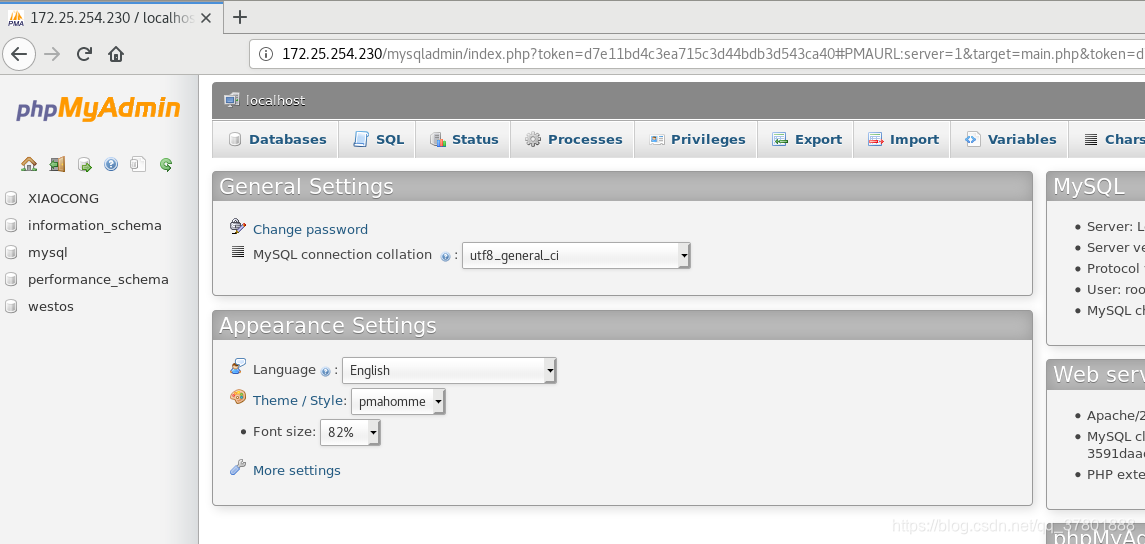Click help icon next to connection collation
The width and height of the screenshot is (1145, 544).
(x=445, y=256)
